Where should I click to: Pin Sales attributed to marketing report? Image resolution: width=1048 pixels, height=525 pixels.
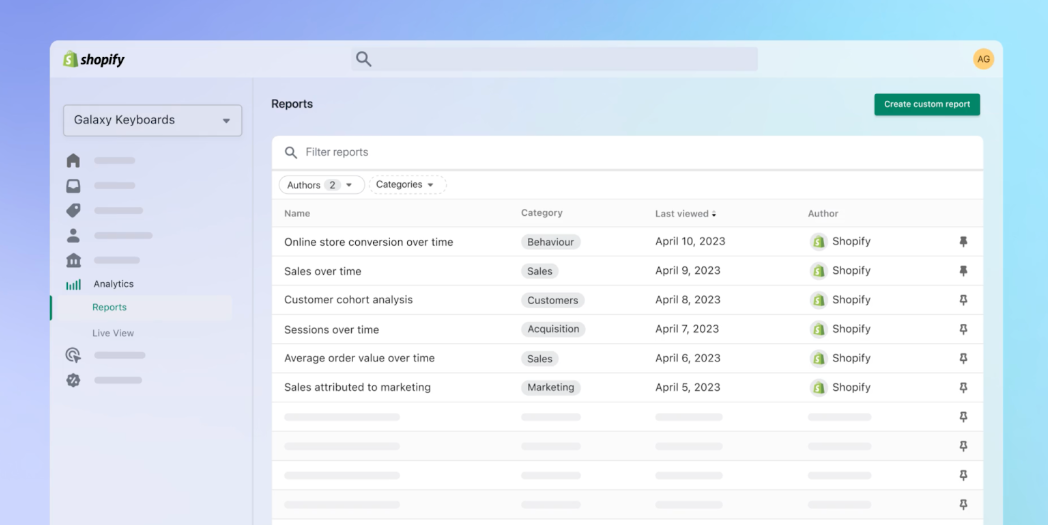click(x=963, y=388)
